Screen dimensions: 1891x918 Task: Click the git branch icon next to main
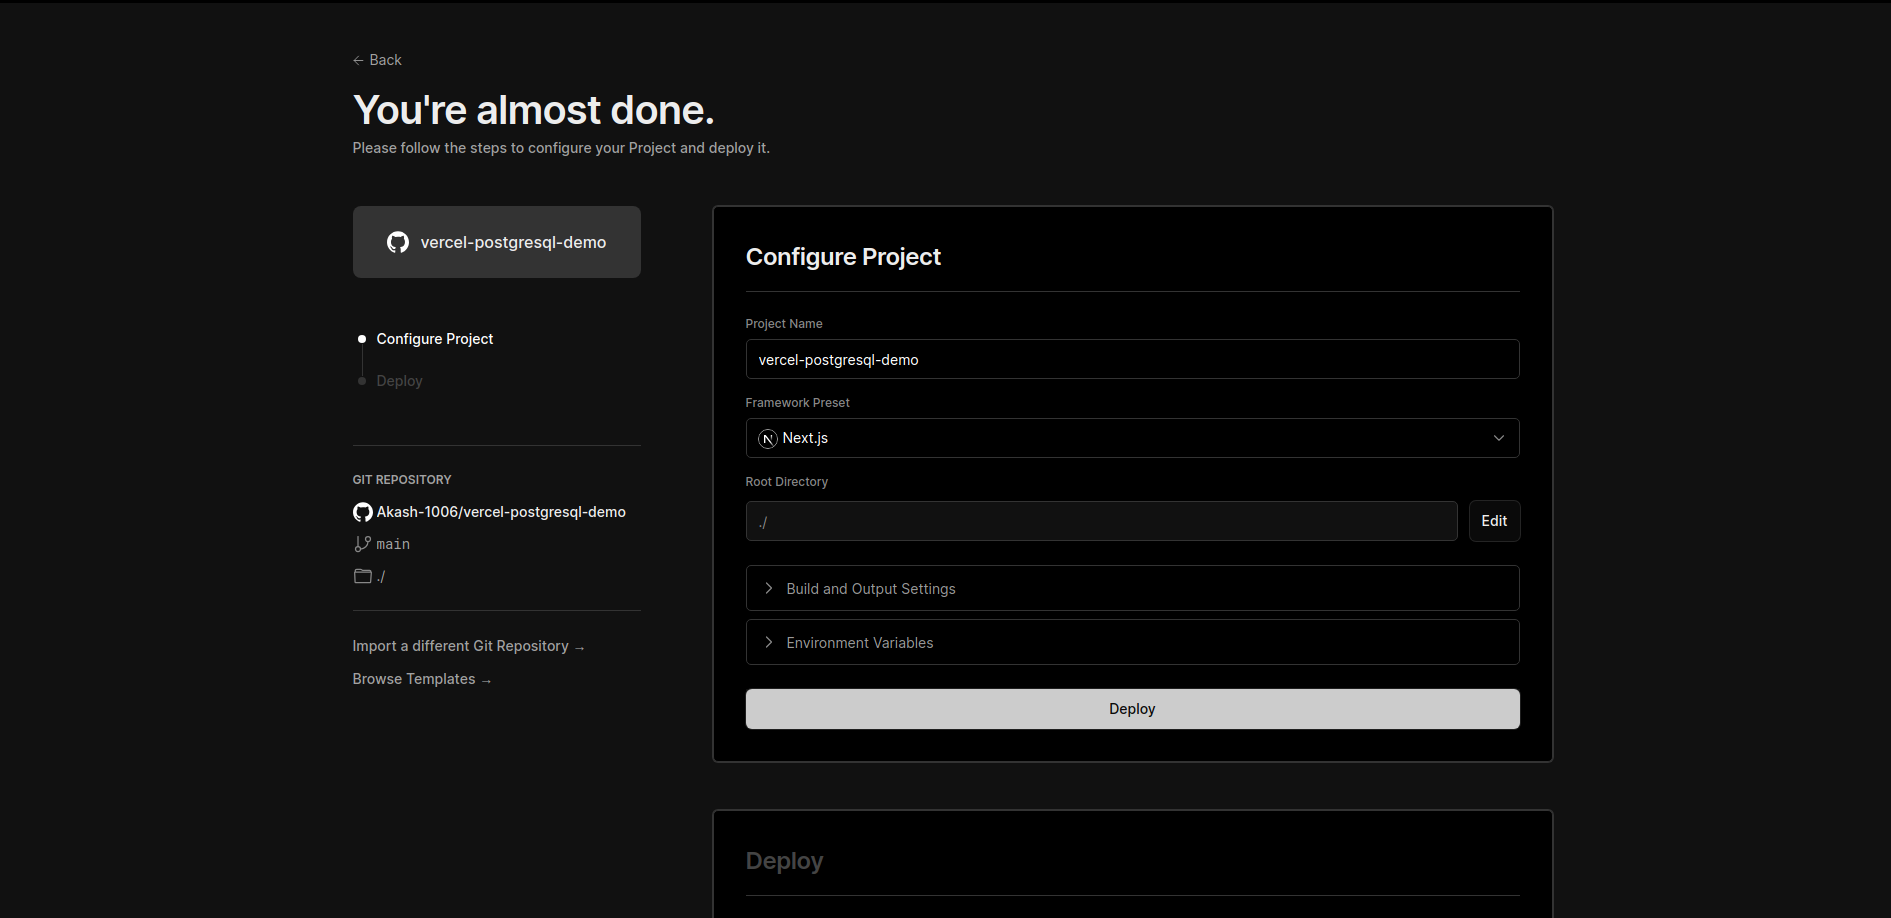[x=362, y=544]
